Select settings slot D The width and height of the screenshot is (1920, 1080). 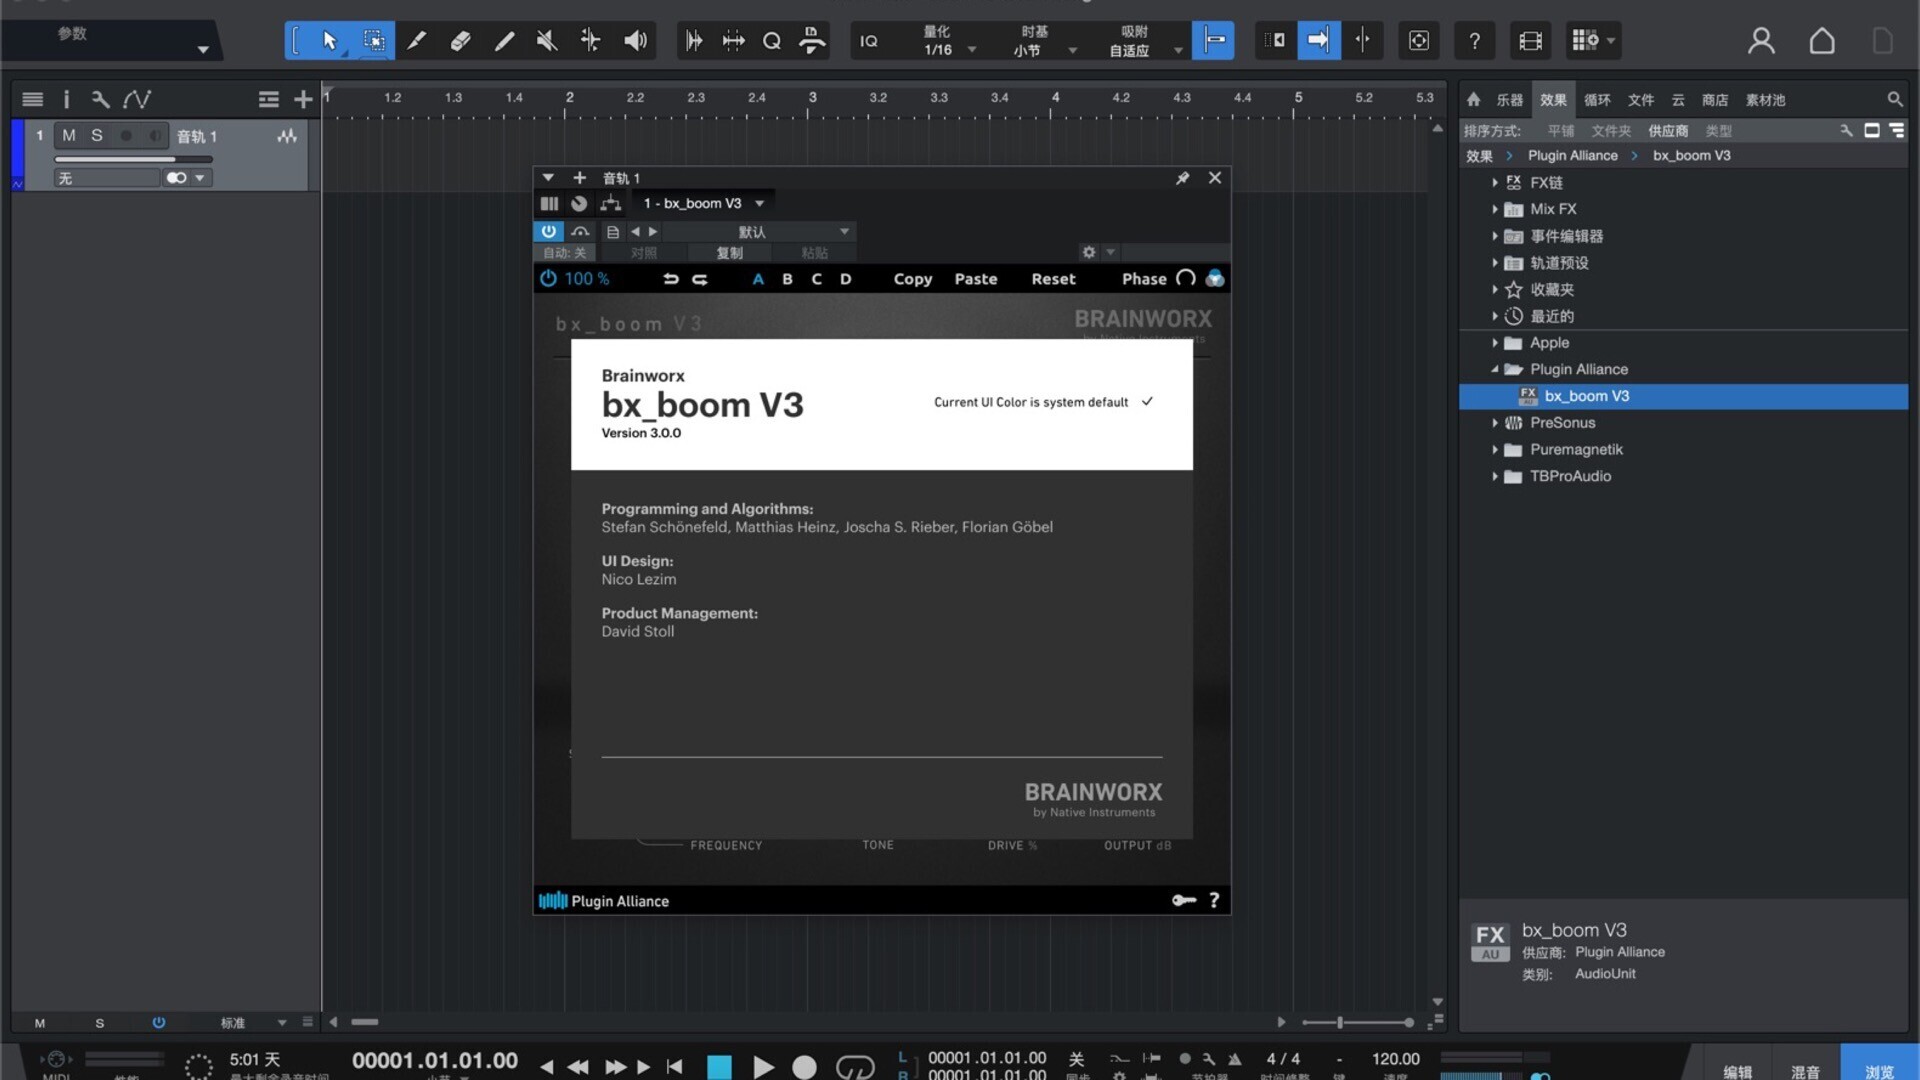(x=845, y=279)
